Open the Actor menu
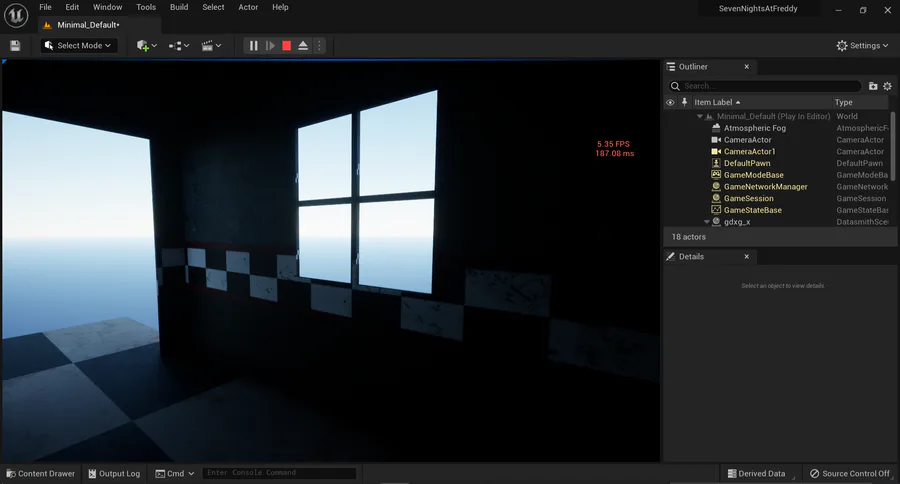 click(x=248, y=7)
